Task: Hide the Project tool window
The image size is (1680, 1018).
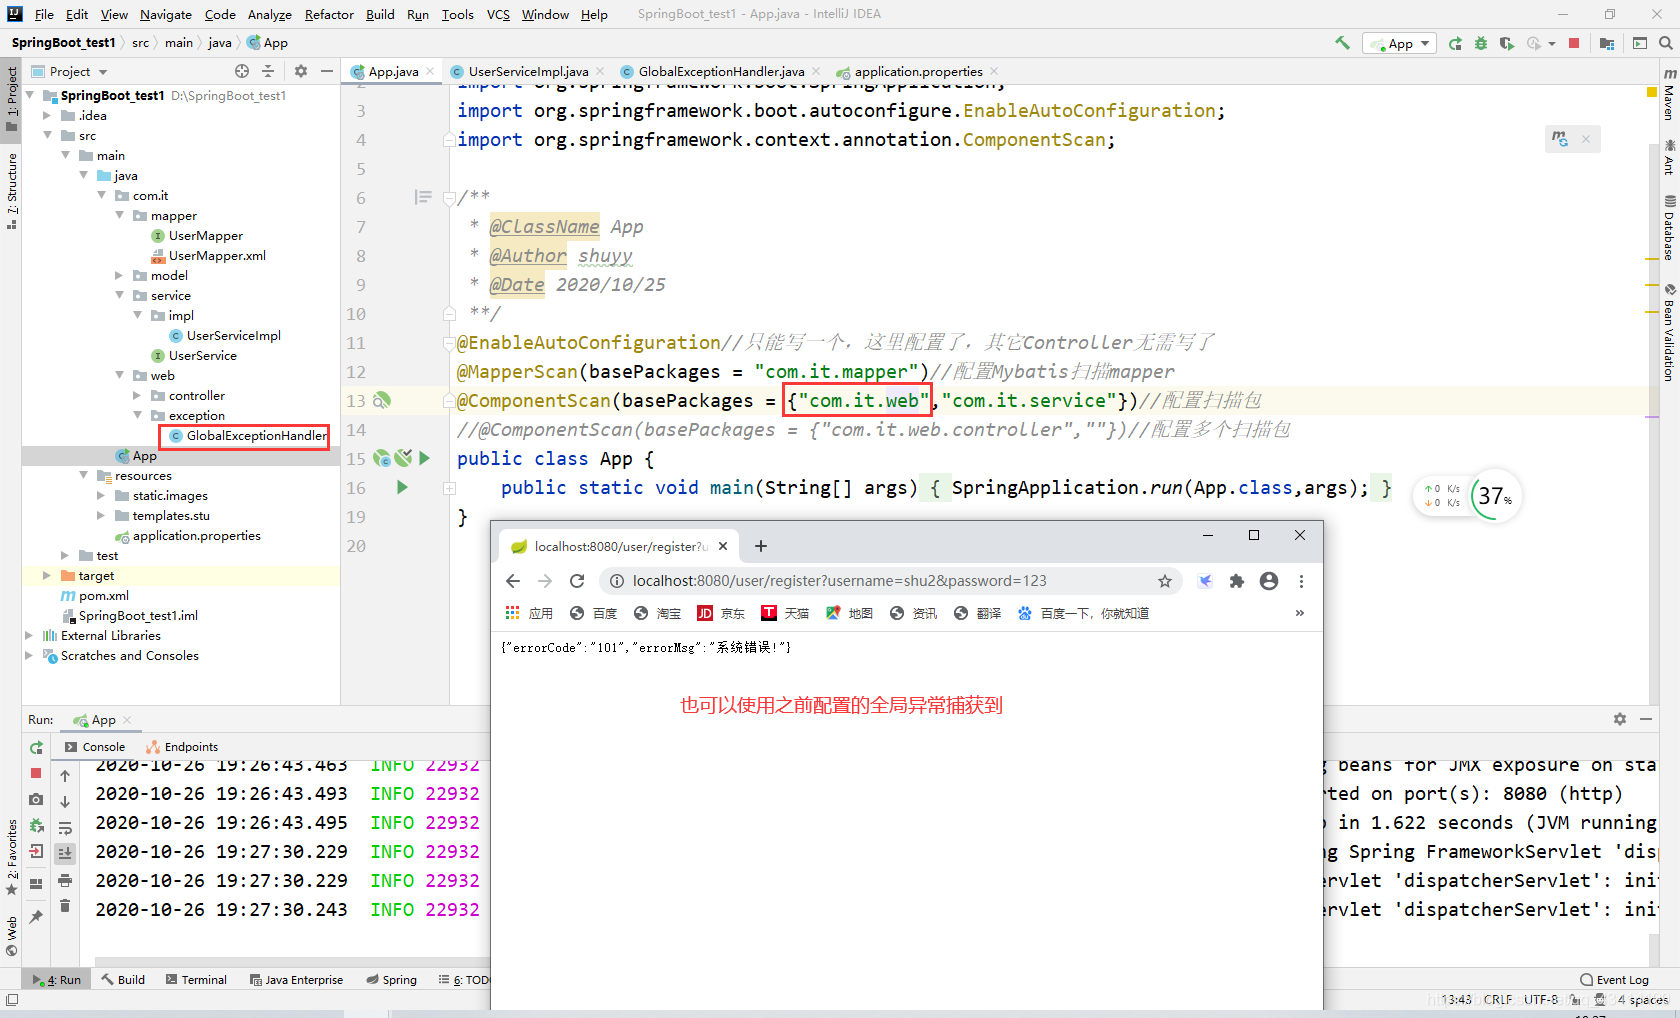Action: pyautogui.click(x=326, y=71)
